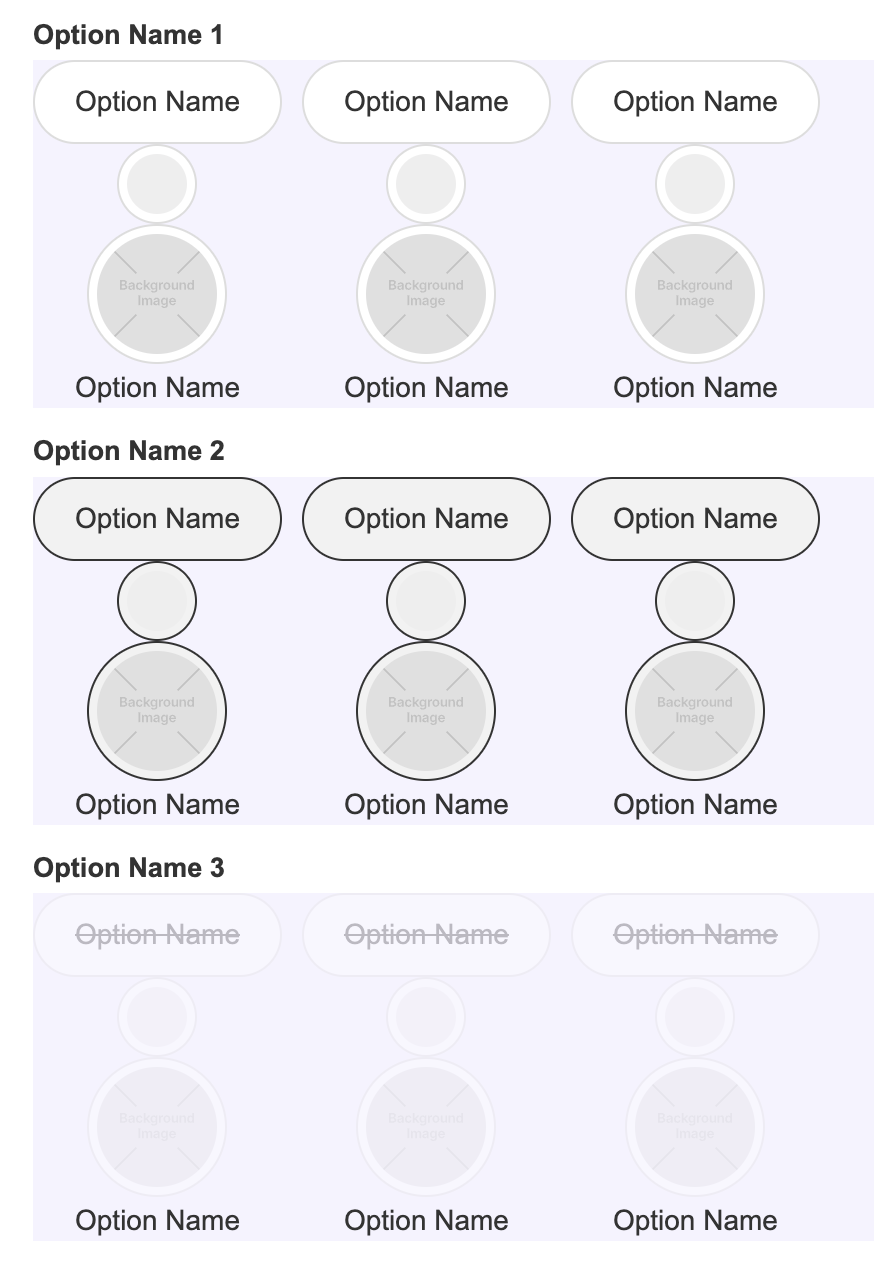Select third outlined small swatch in Option Name 2
Screen dimensions: 874x1280
(695, 601)
